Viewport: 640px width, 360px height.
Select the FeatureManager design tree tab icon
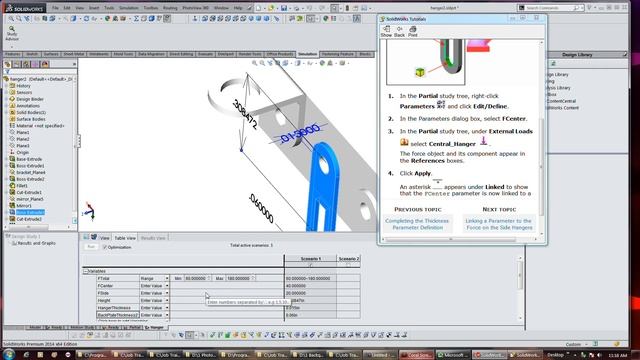click(7, 64)
